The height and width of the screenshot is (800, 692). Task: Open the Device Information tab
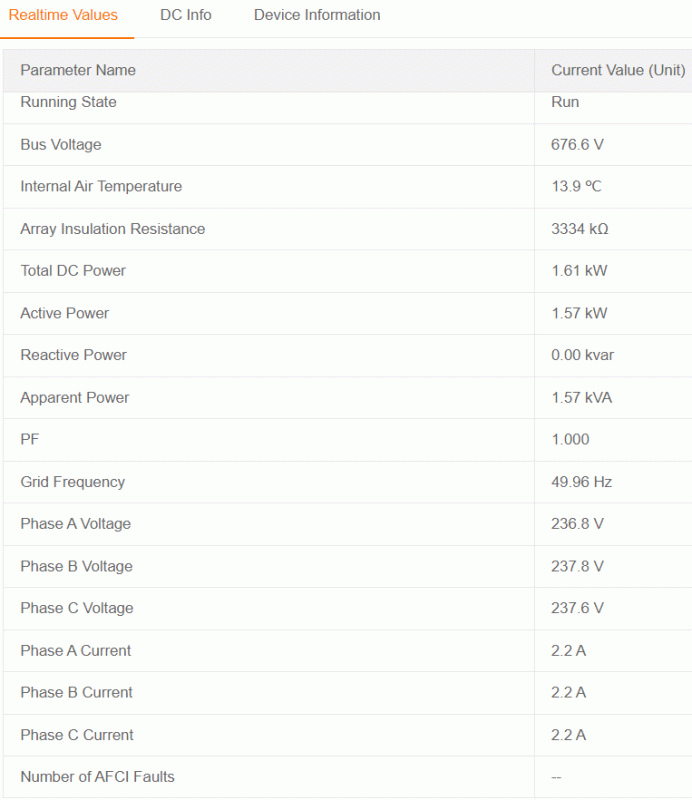(x=317, y=15)
